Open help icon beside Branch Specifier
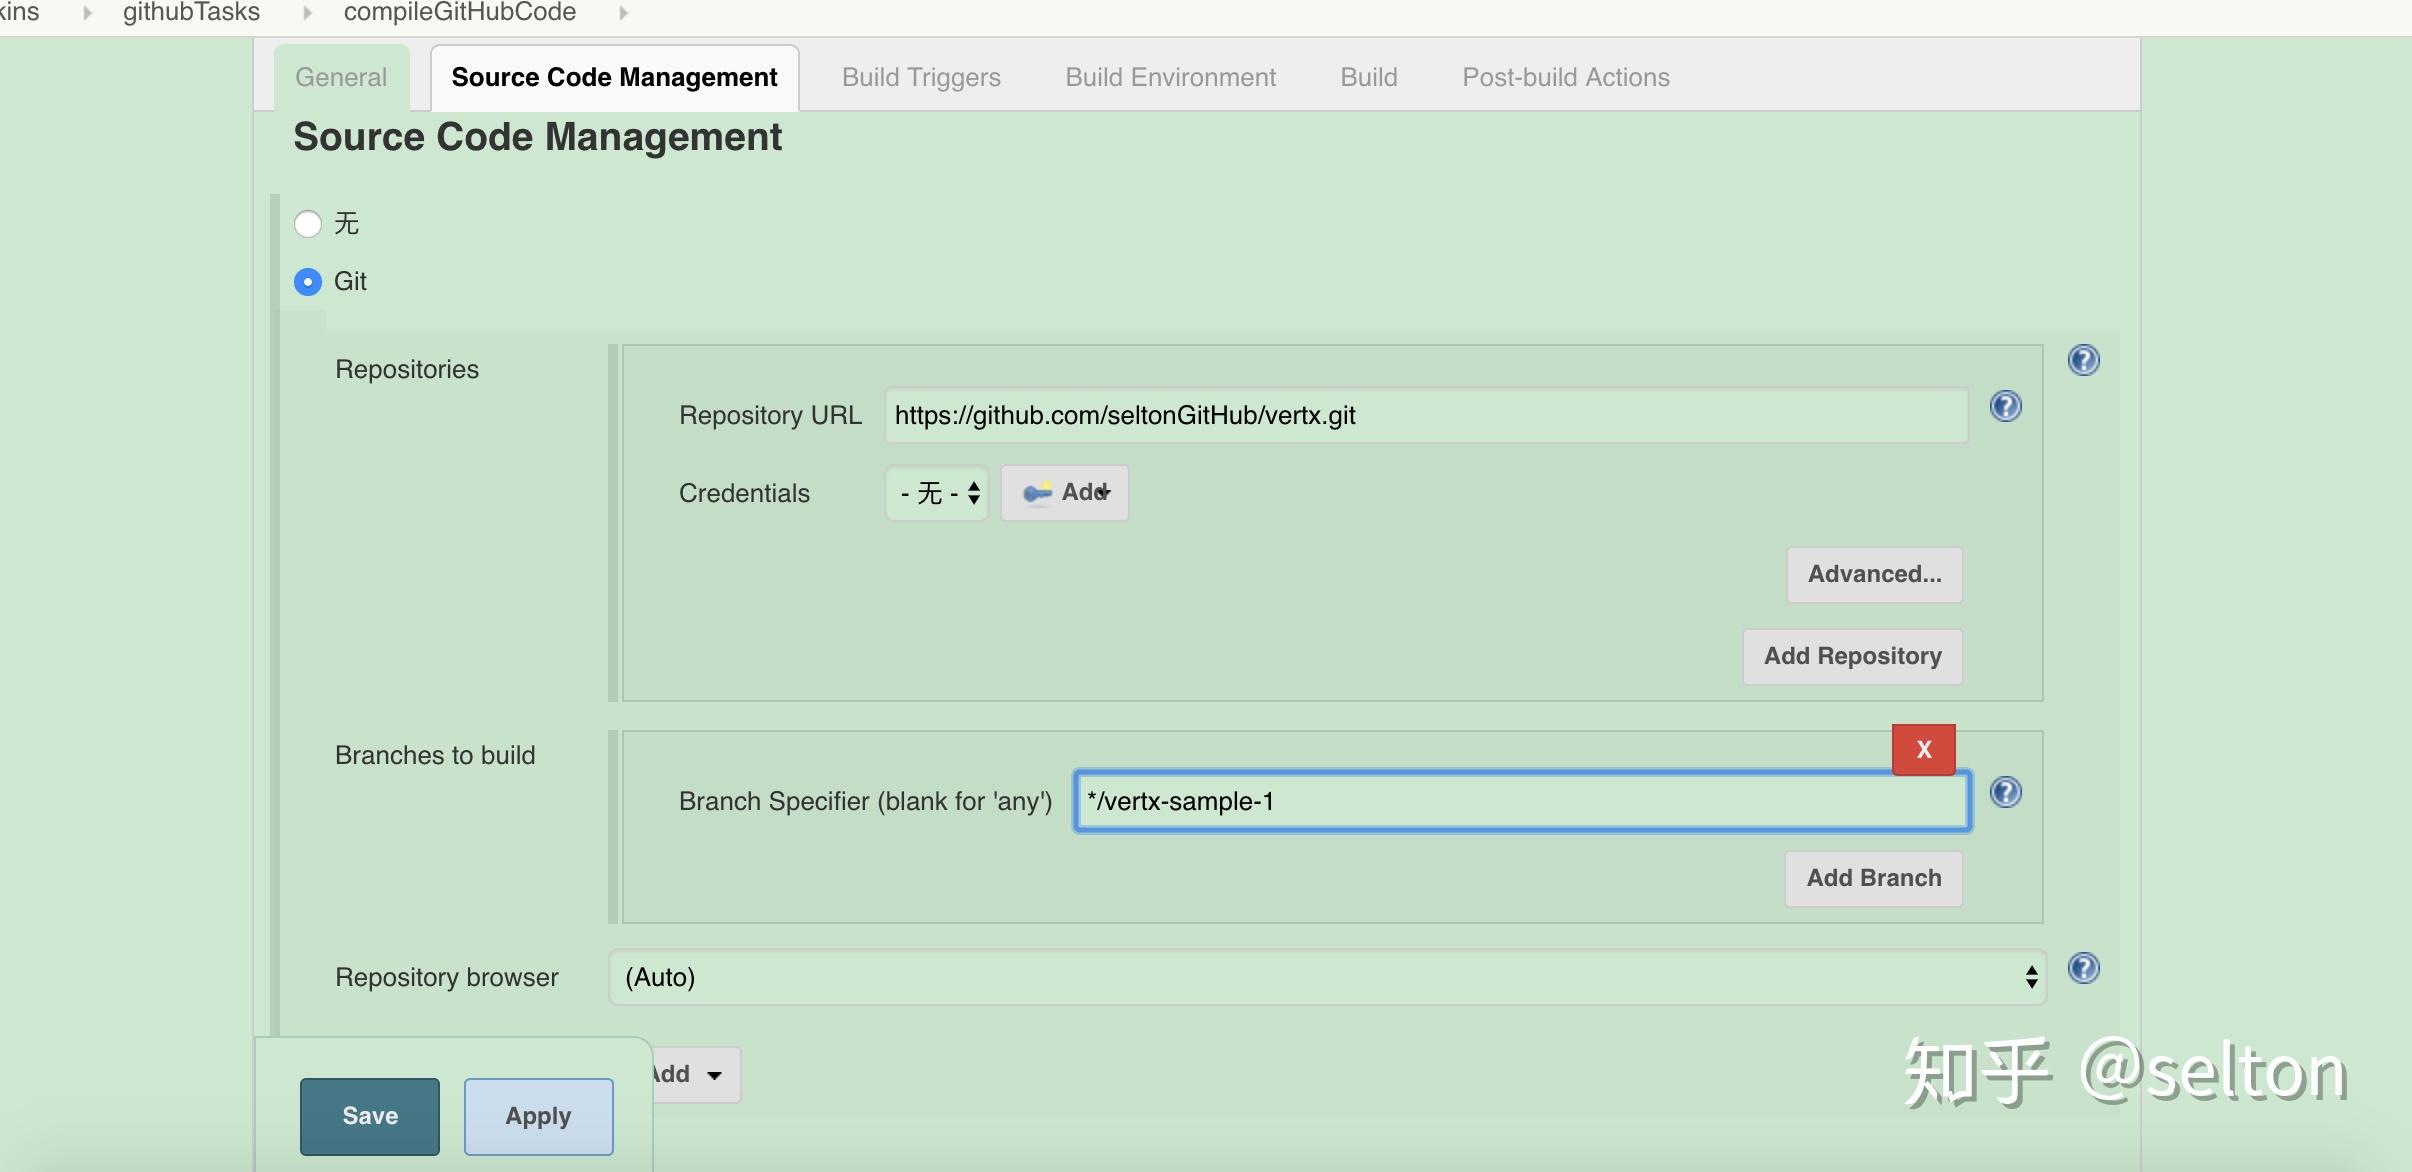 coord(2005,792)
